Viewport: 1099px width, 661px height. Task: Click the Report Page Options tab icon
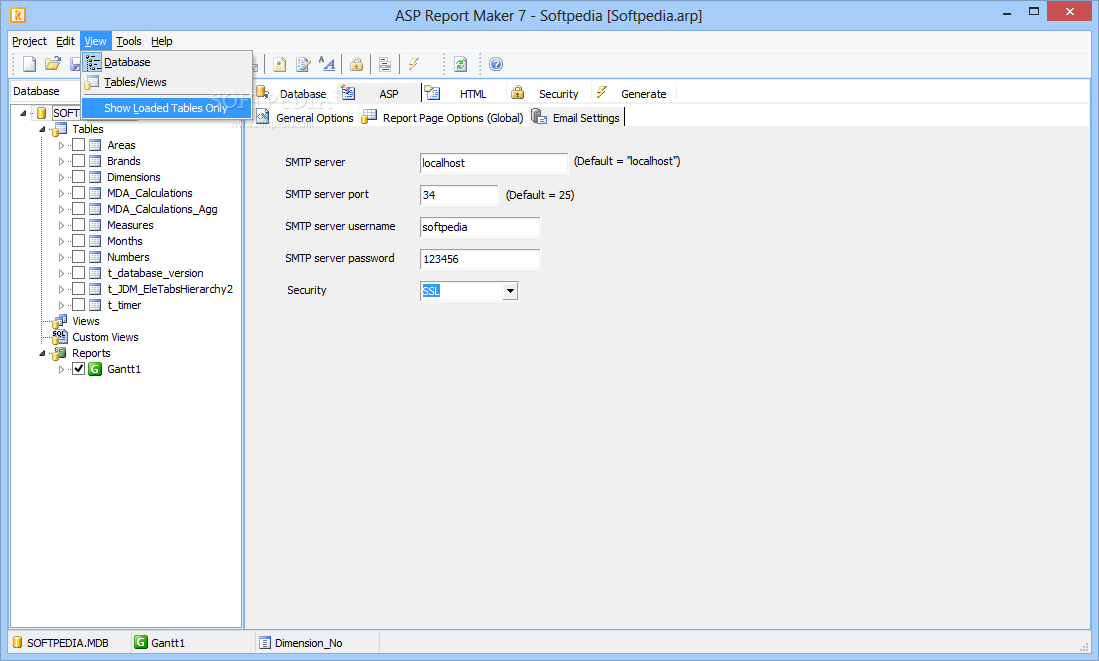pyautogui.click(x=369, y=117)
